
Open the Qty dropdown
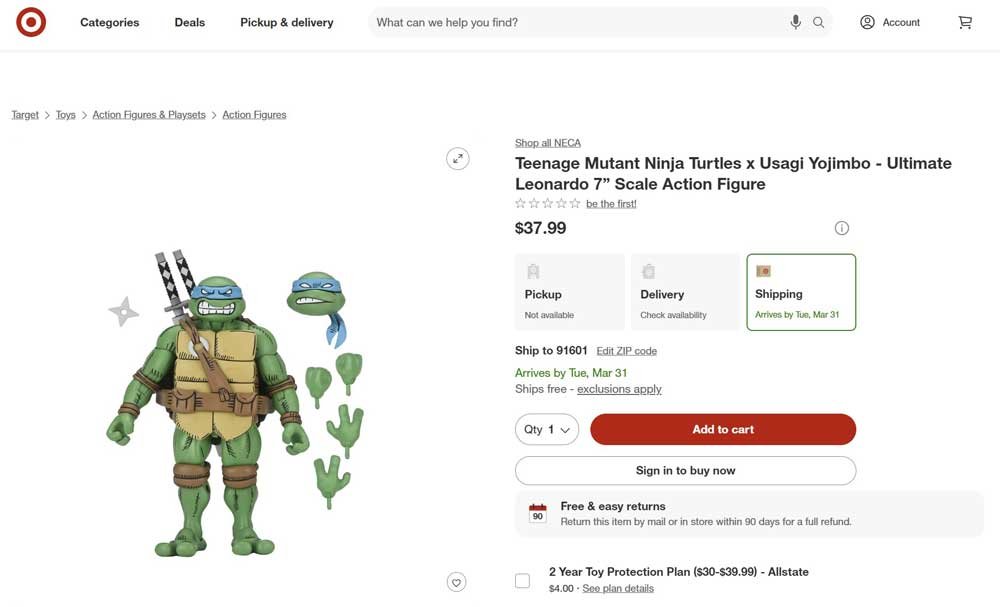547,429
